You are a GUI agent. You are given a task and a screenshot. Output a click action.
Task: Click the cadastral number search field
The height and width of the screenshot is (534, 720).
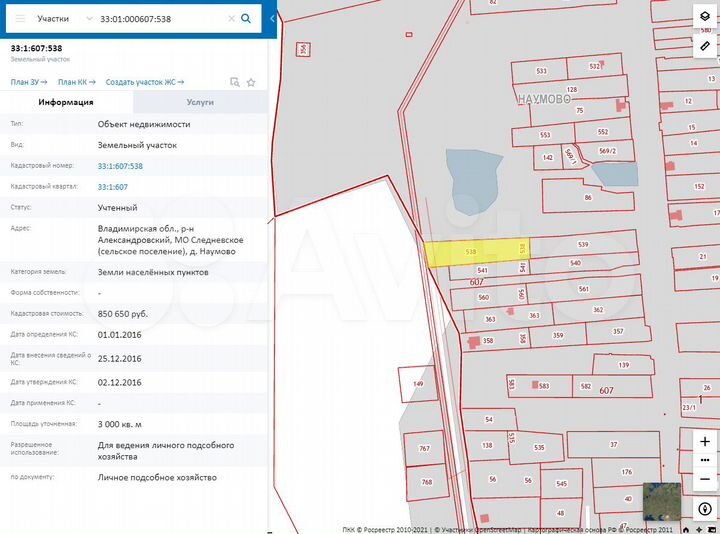(160, 18)
